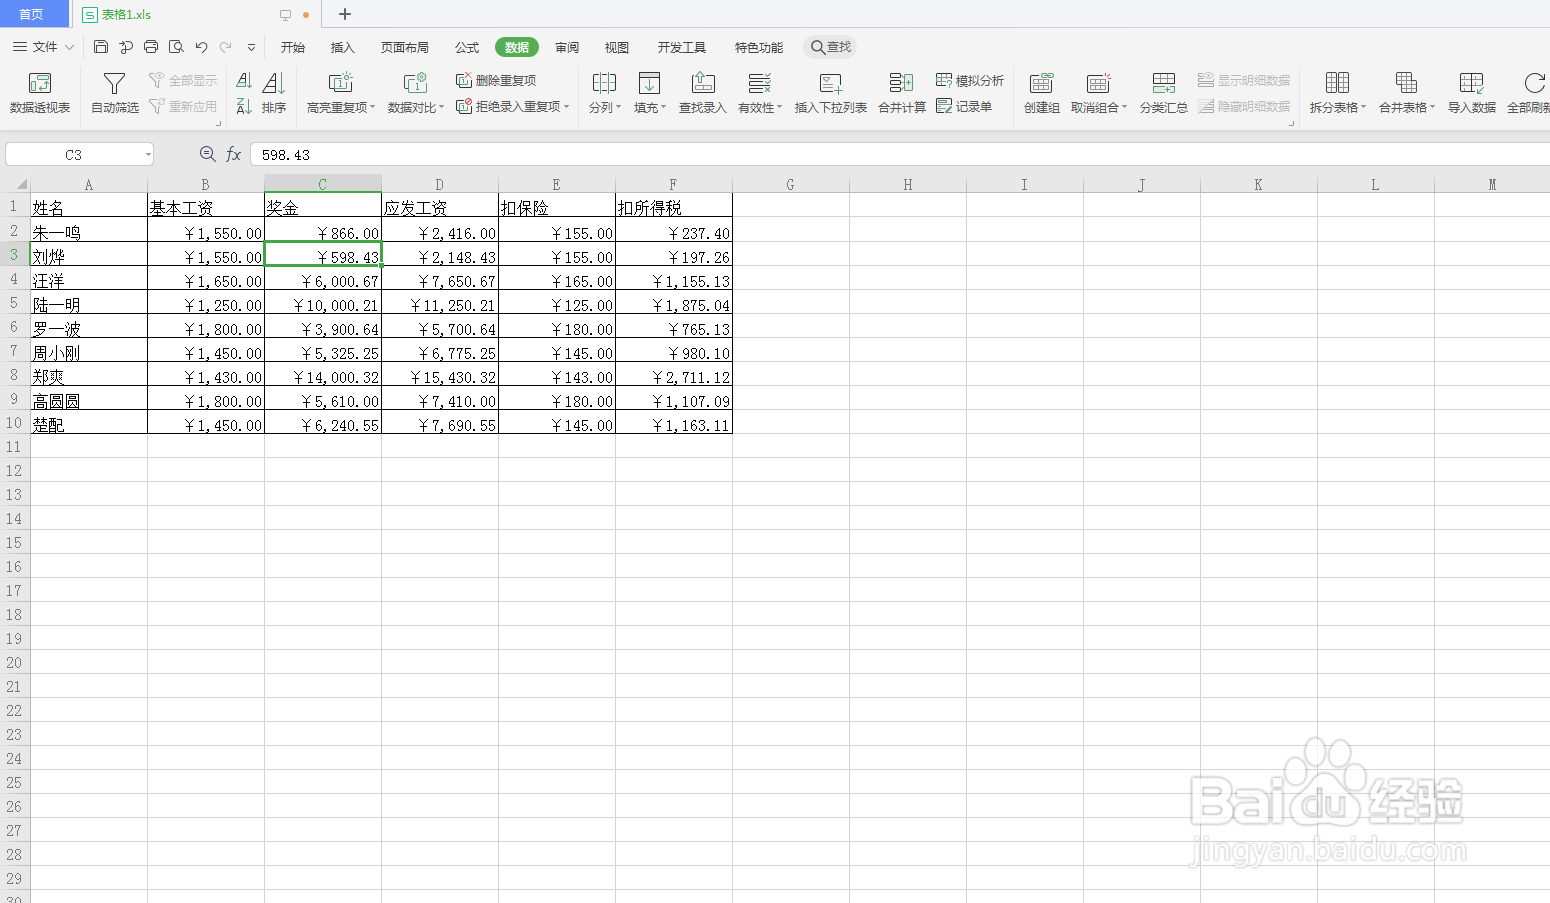Click Hide Detail Data (隐藏明细数据)
The width and height of the screenshot is (1550, 903).
pos(1244,106)
